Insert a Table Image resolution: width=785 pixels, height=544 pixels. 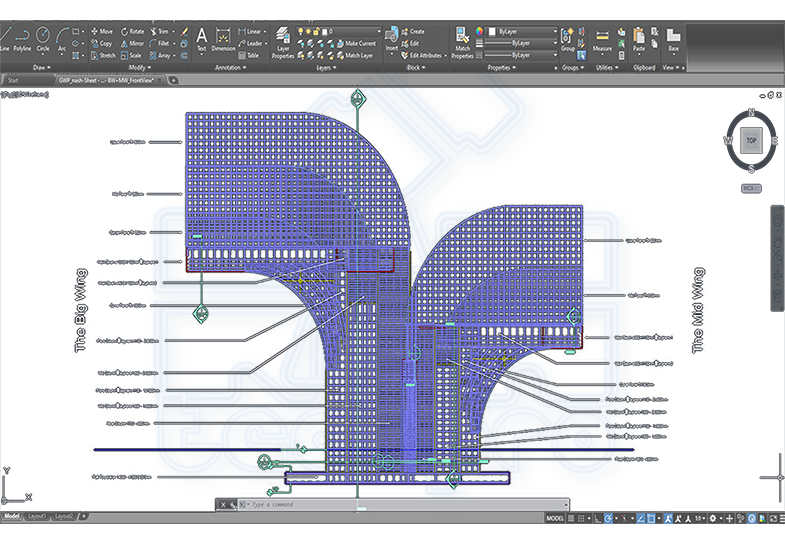[x=248, y=56]
